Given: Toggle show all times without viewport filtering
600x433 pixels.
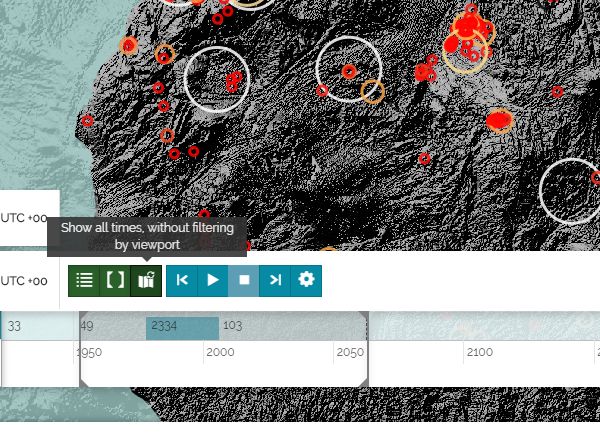Looking at the screenshot, I should tap(146, 280).
